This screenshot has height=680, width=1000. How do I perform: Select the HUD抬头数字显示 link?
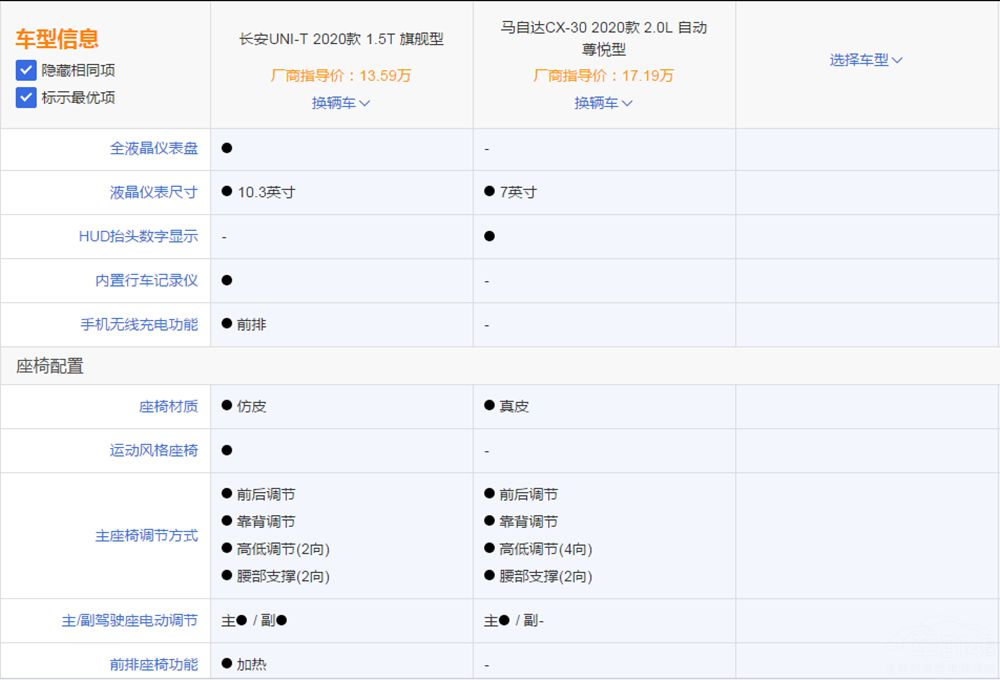point(138,236)
